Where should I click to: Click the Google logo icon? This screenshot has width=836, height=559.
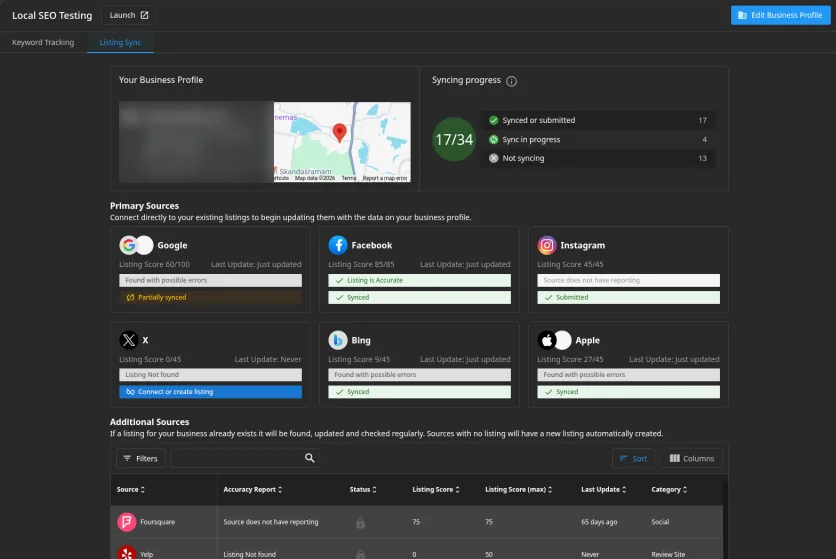(128, 245)
